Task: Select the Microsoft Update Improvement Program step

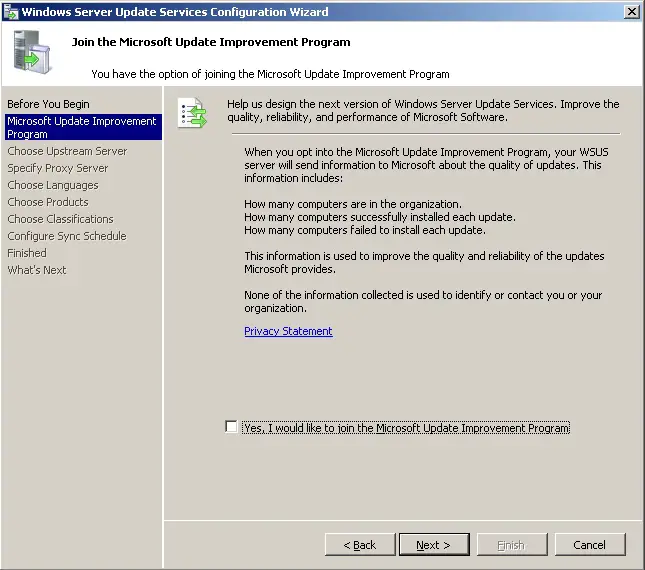Action: click(83, 127)
